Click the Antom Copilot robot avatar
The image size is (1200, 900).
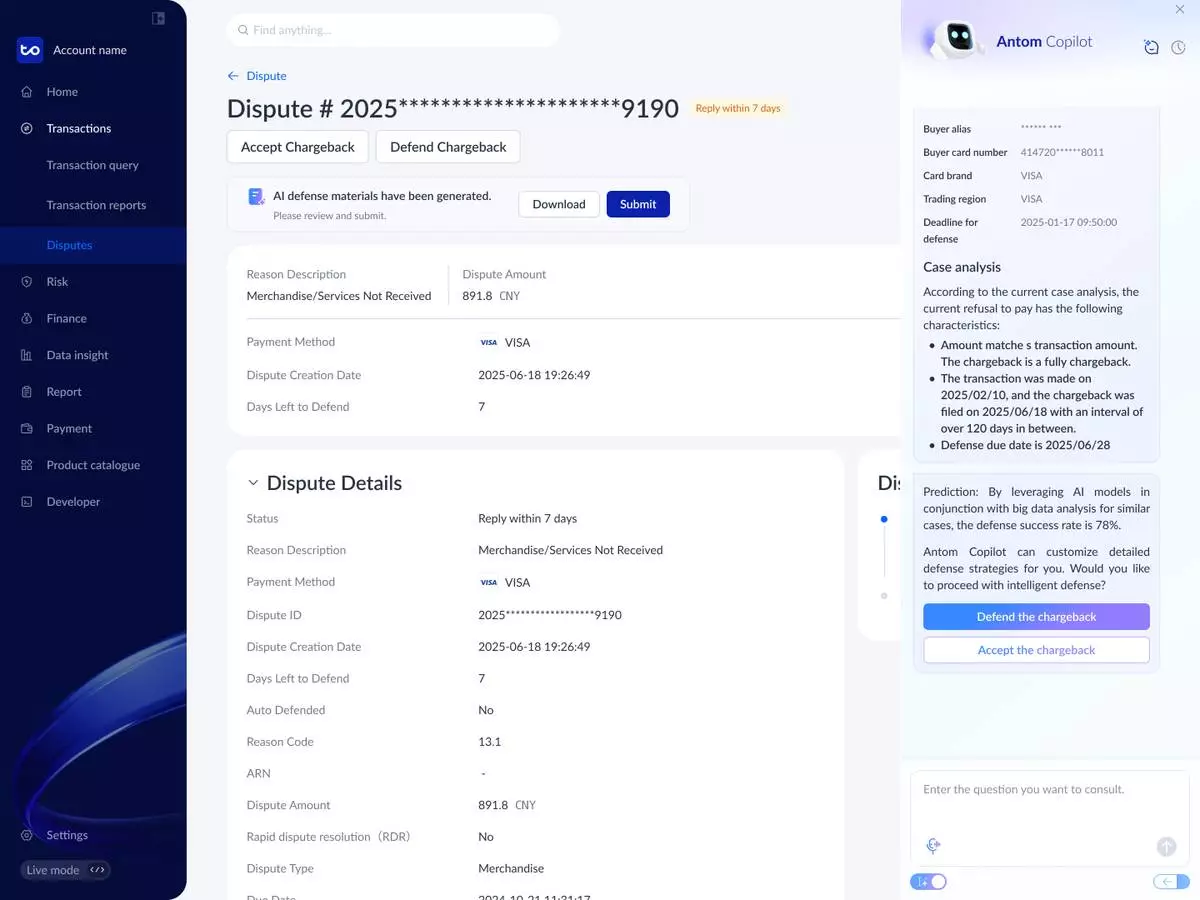tap(957, 40)
